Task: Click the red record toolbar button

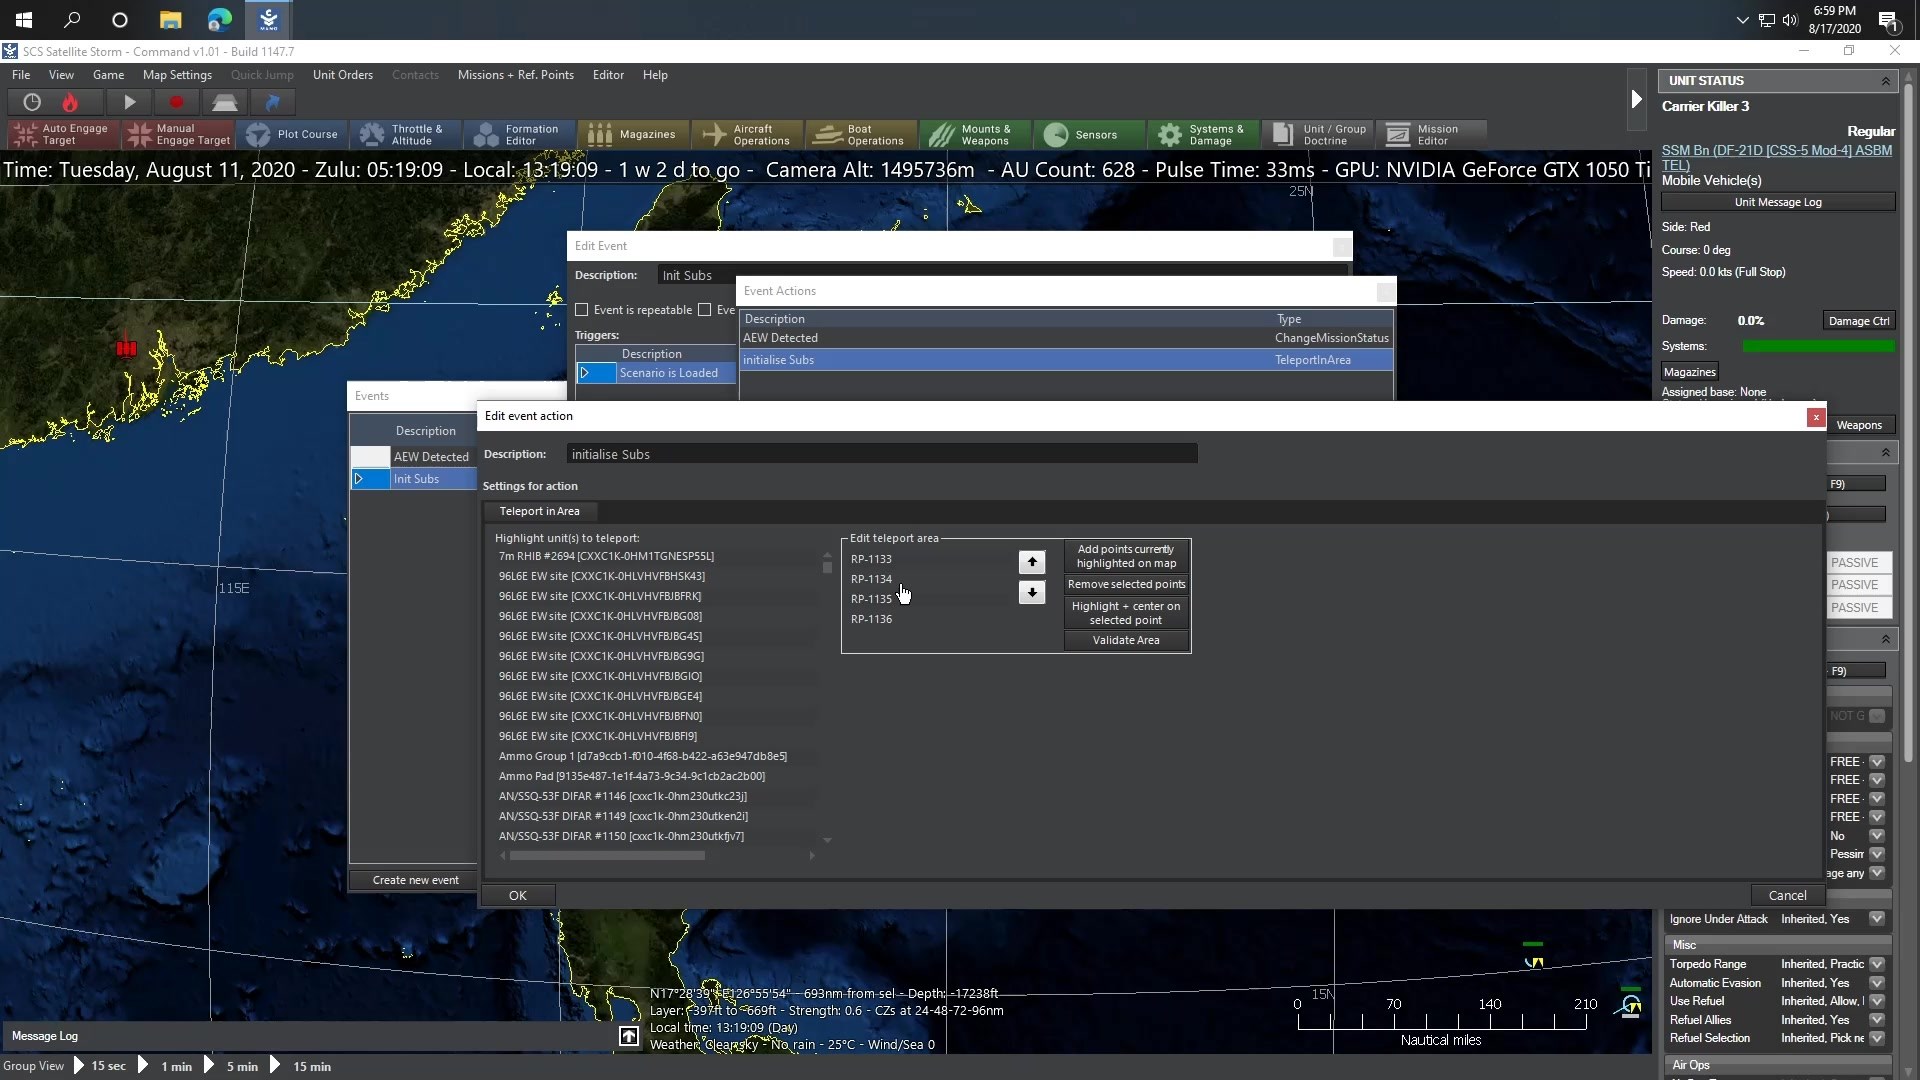Action: click(x=177, y=102)
